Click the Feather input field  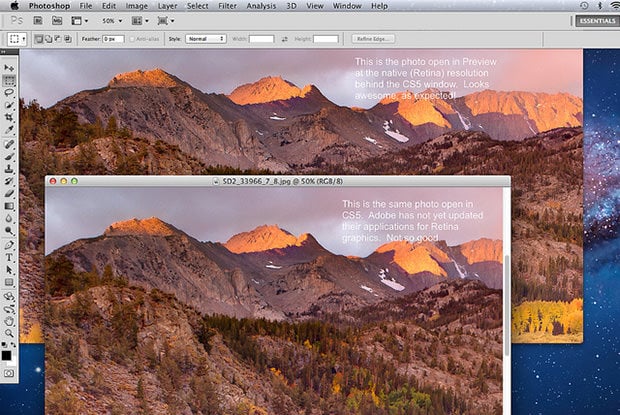(113, 39)
